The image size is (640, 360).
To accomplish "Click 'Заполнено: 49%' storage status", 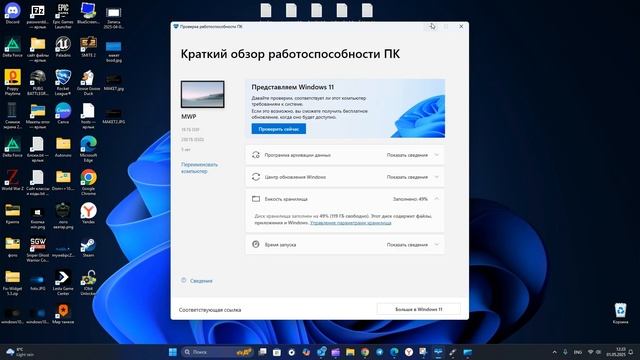I will tap(410, 199).
